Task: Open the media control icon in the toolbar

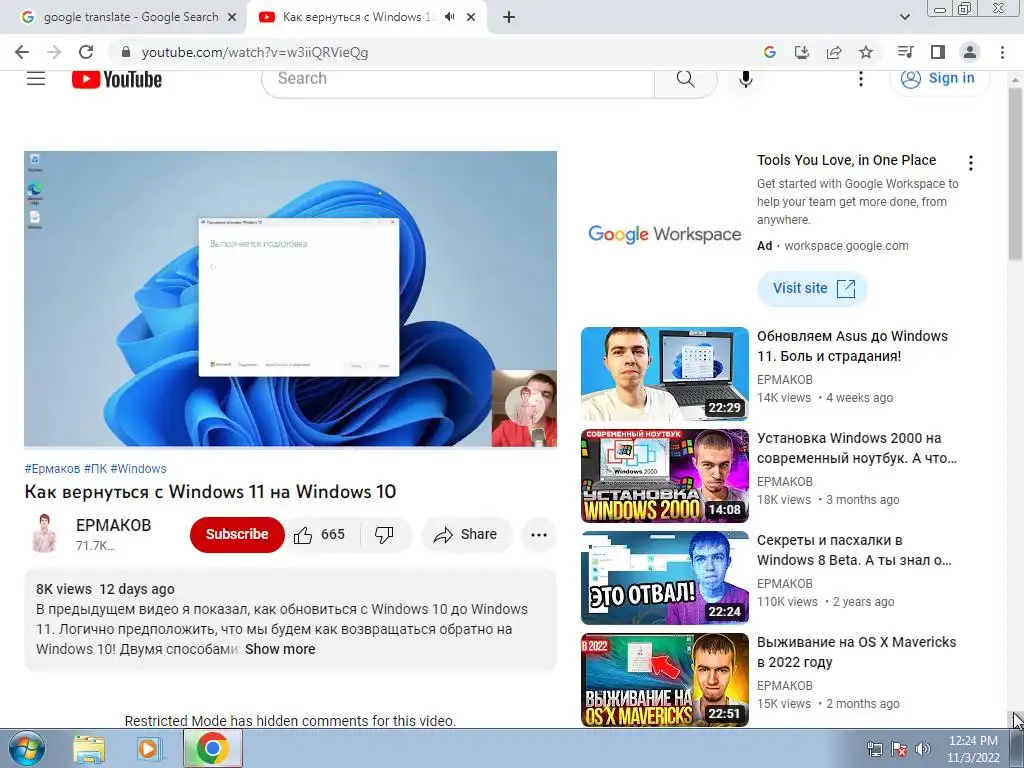Action: 905,52
